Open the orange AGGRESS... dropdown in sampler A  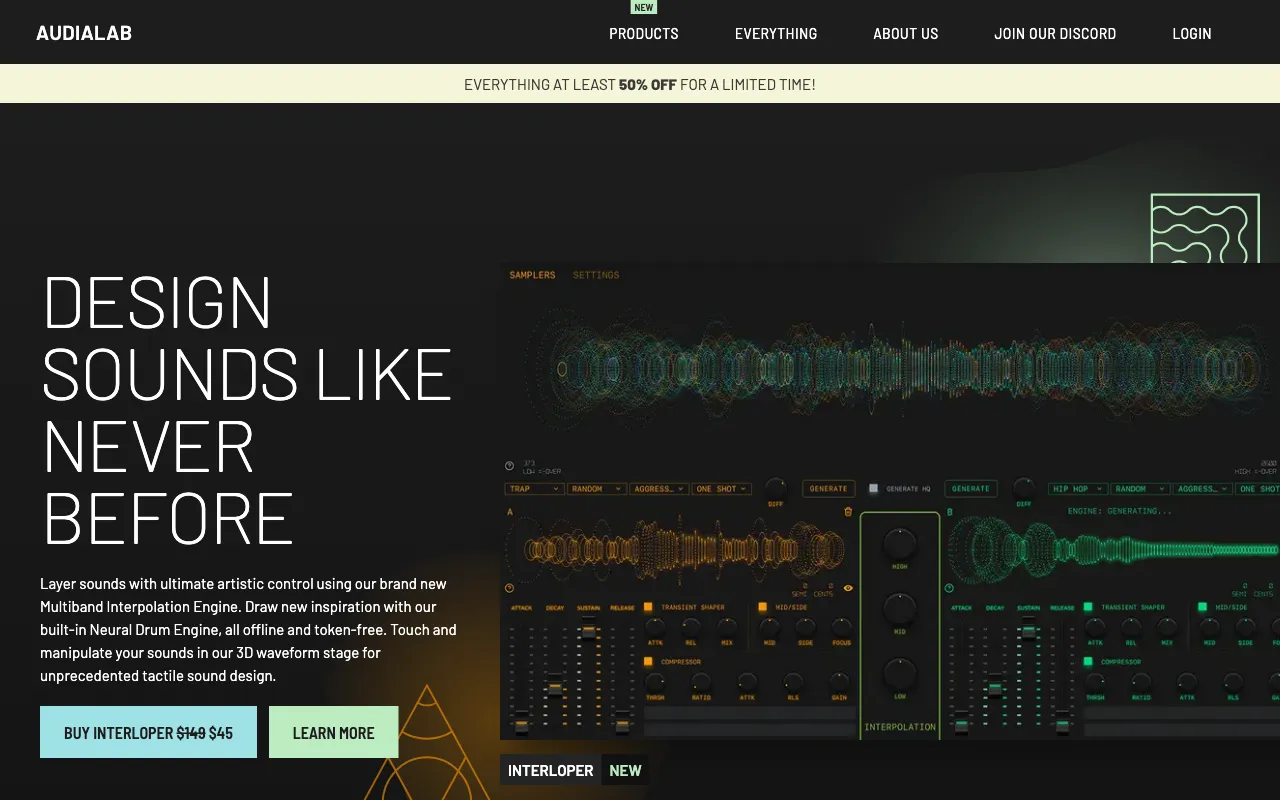click(659, 489)
